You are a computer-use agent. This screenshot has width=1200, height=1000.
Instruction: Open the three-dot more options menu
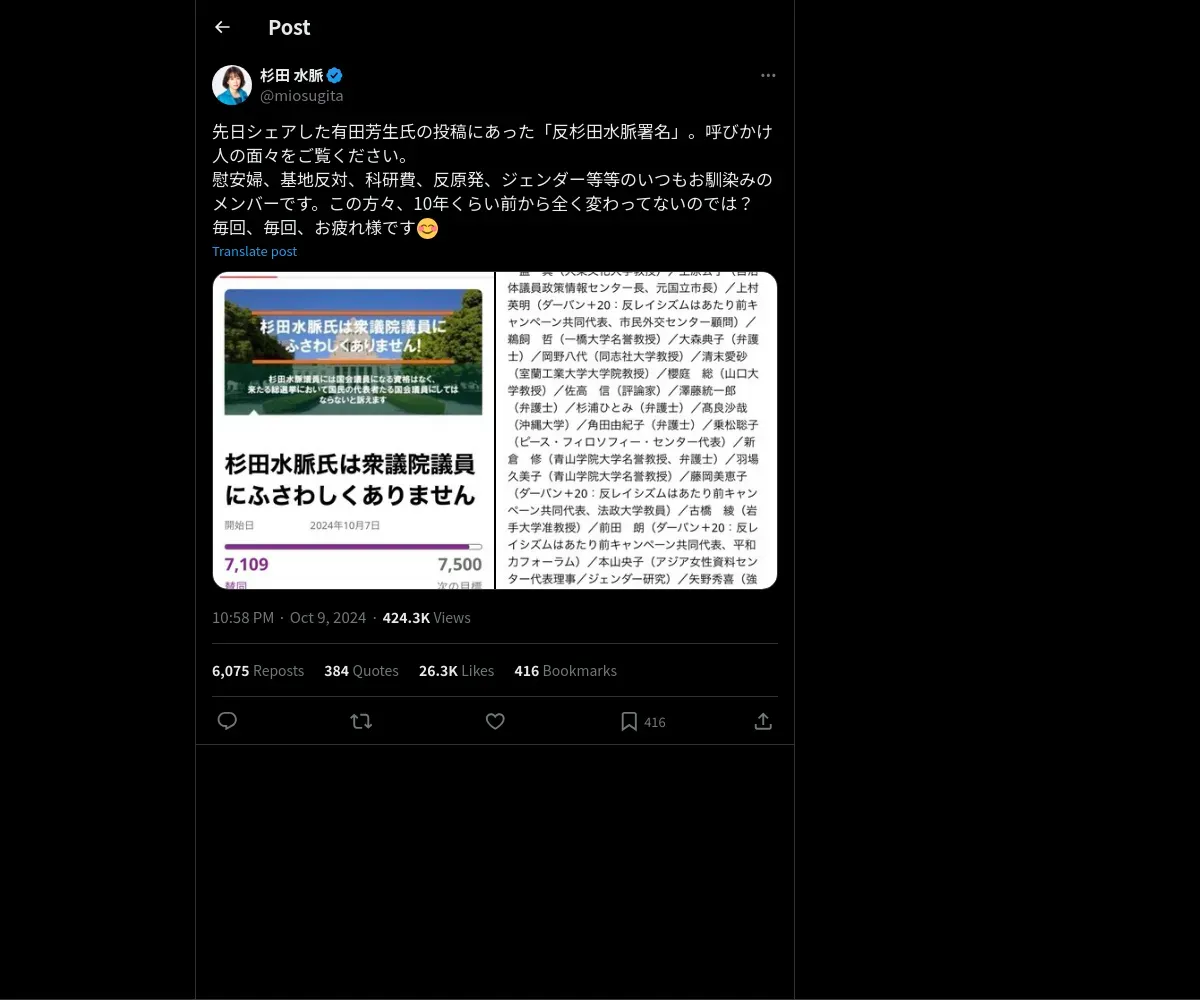click(768, 75)
